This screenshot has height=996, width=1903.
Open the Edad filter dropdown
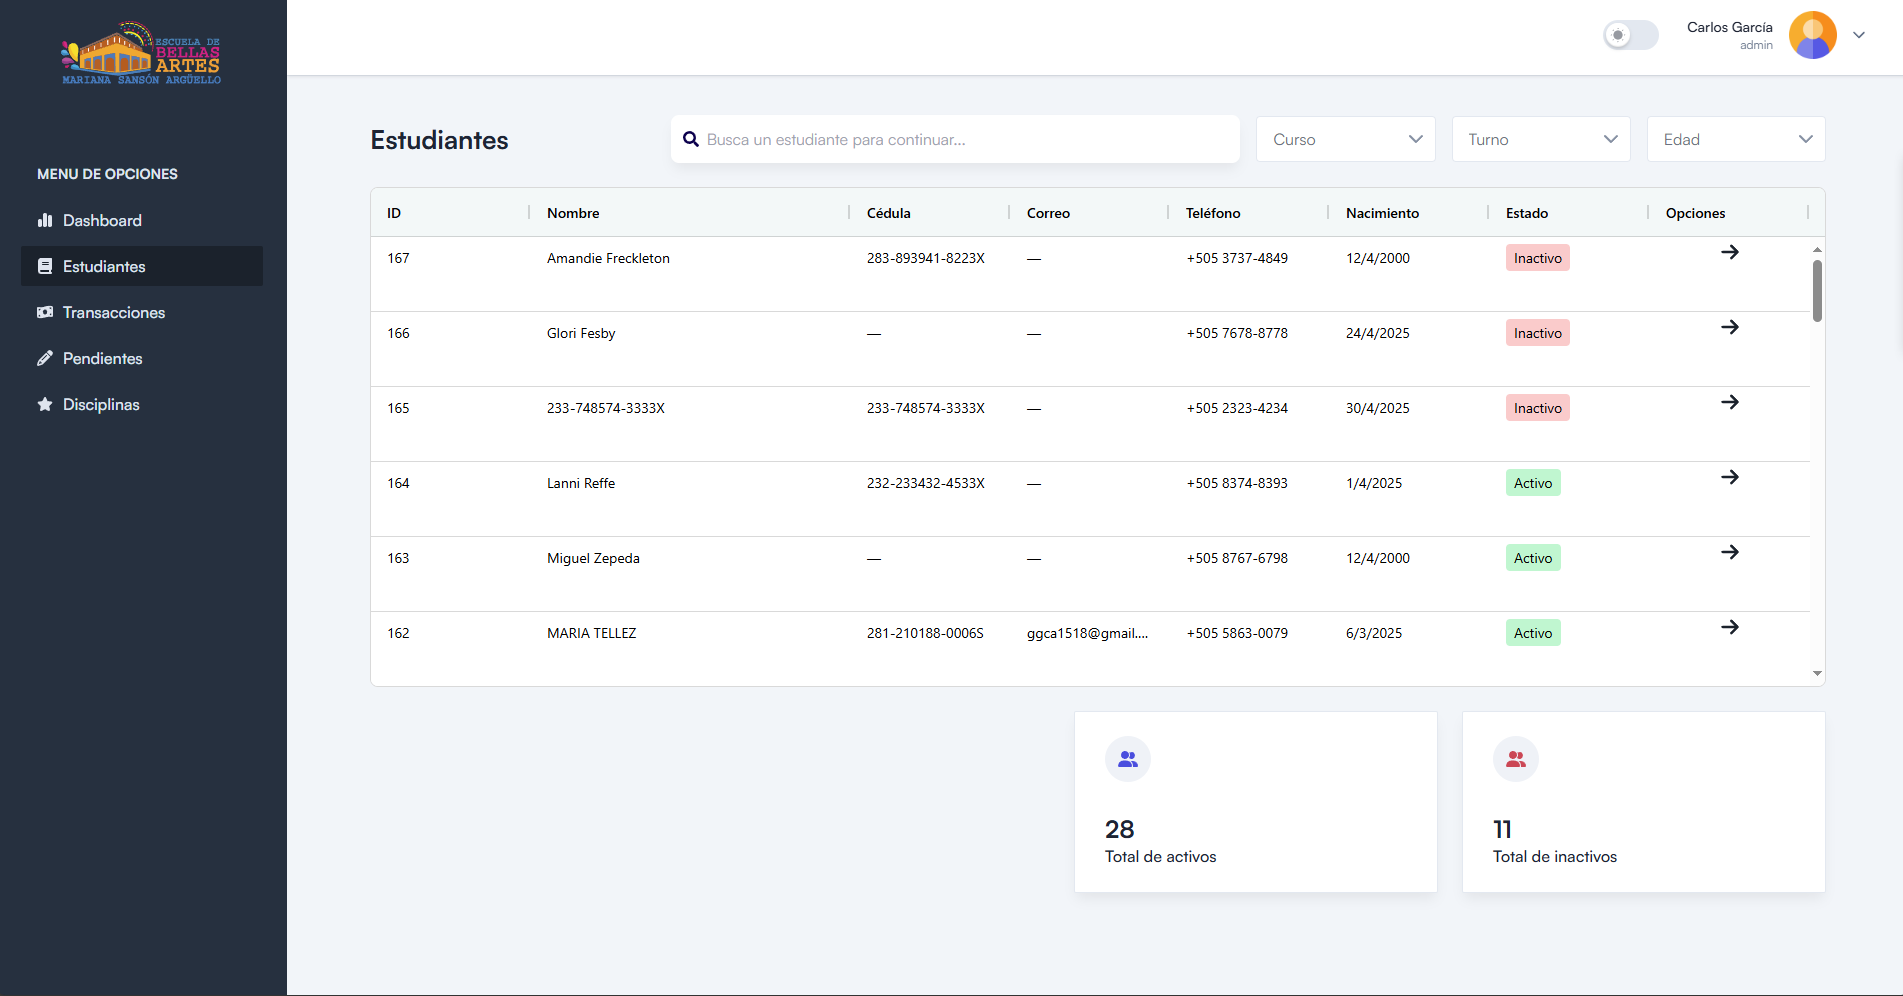[1735, 140]
